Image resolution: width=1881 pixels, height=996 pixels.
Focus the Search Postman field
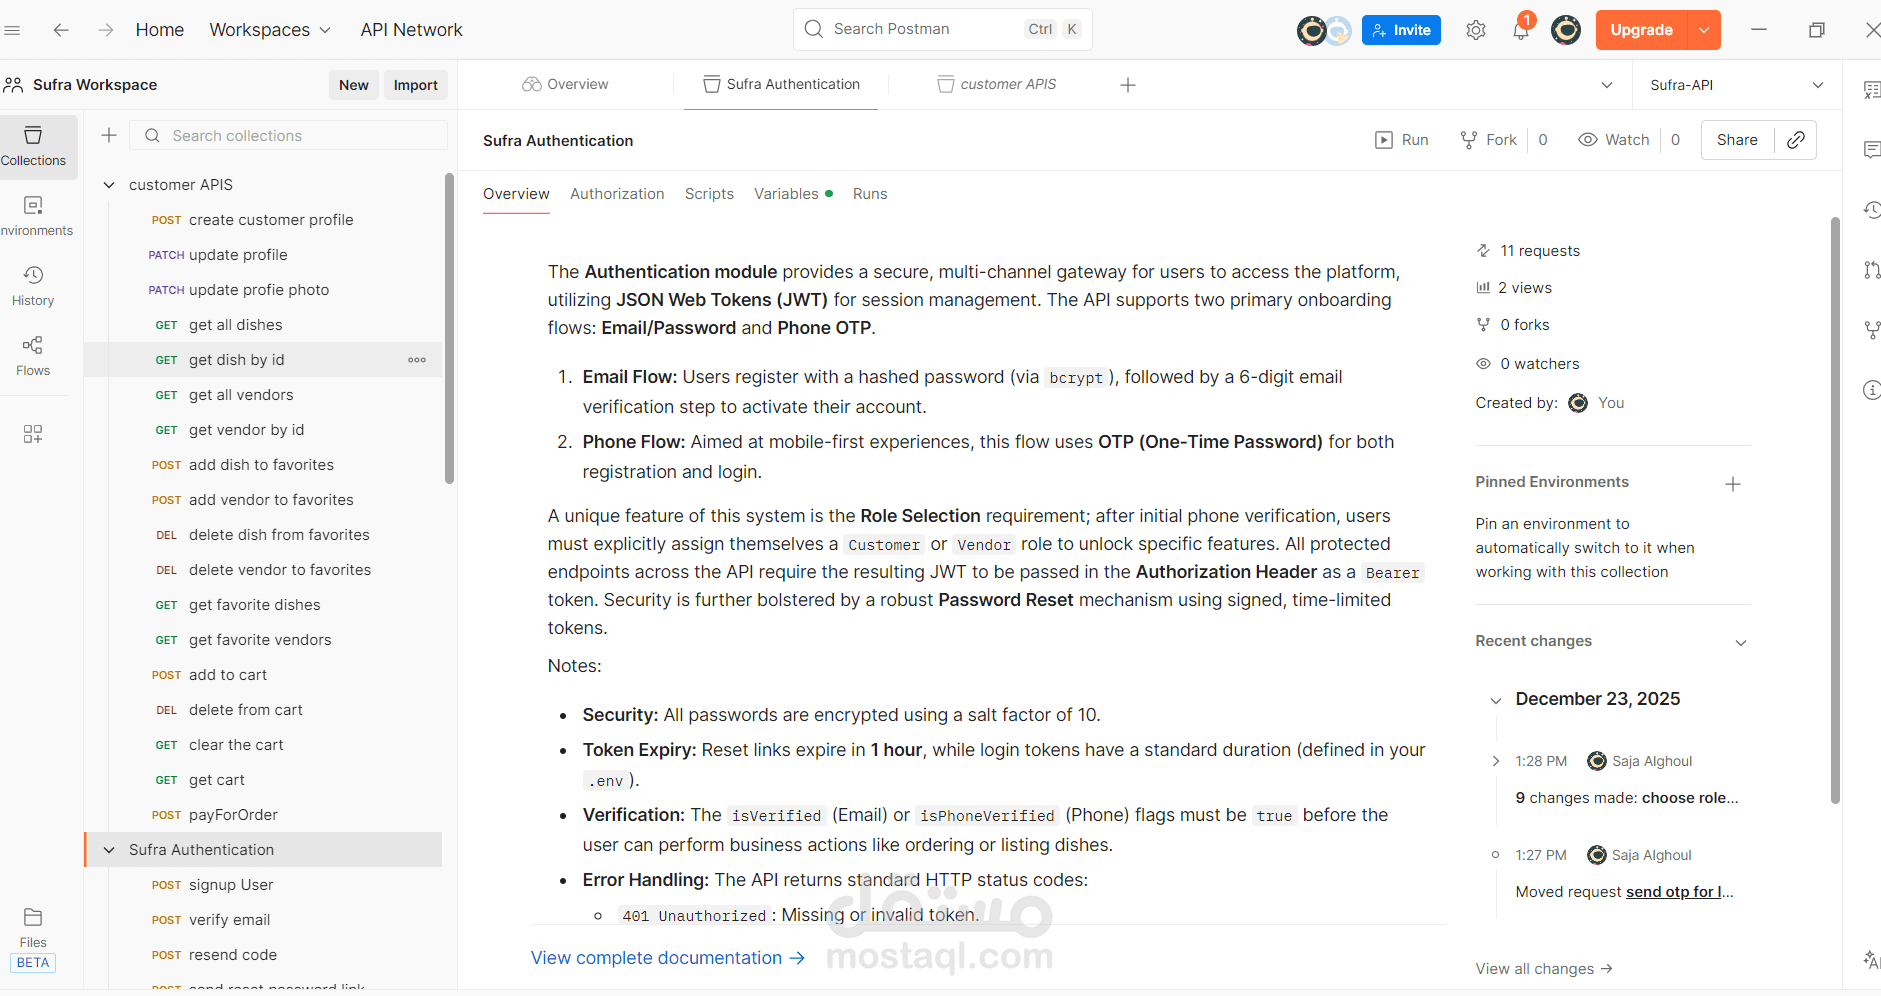tap(943, 29)
